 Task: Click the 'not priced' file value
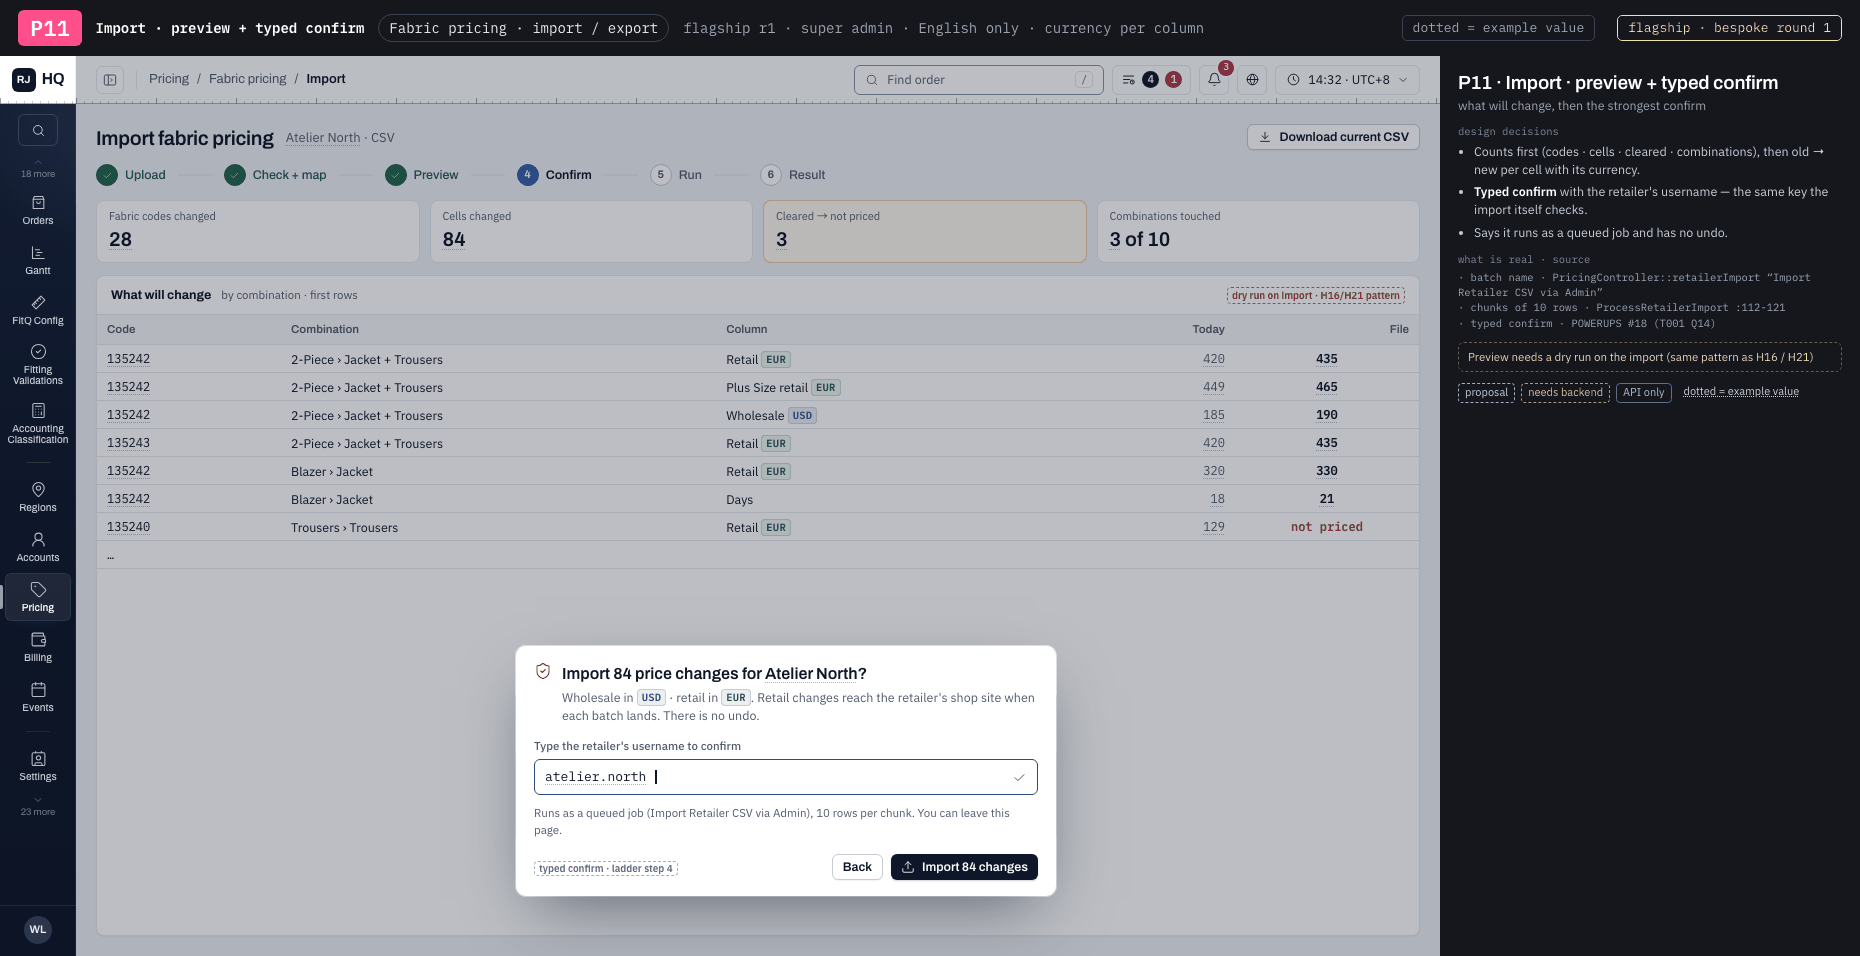1326,527
